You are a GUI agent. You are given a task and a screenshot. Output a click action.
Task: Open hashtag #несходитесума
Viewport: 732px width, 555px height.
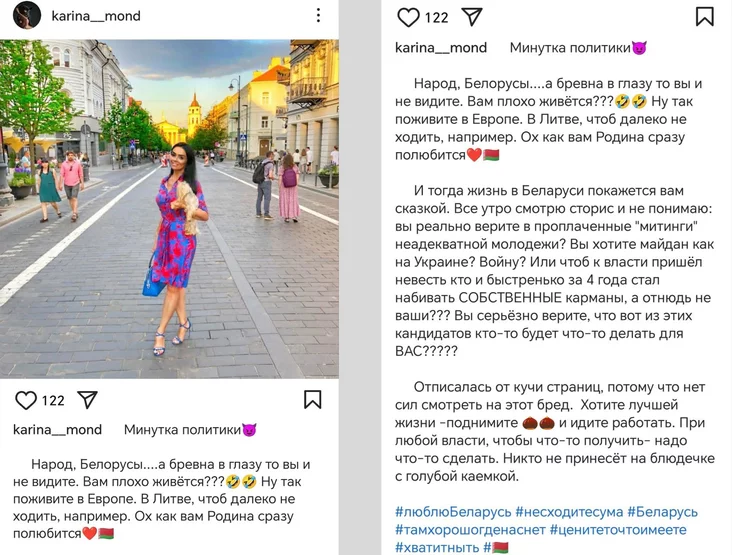pos(569,512)
